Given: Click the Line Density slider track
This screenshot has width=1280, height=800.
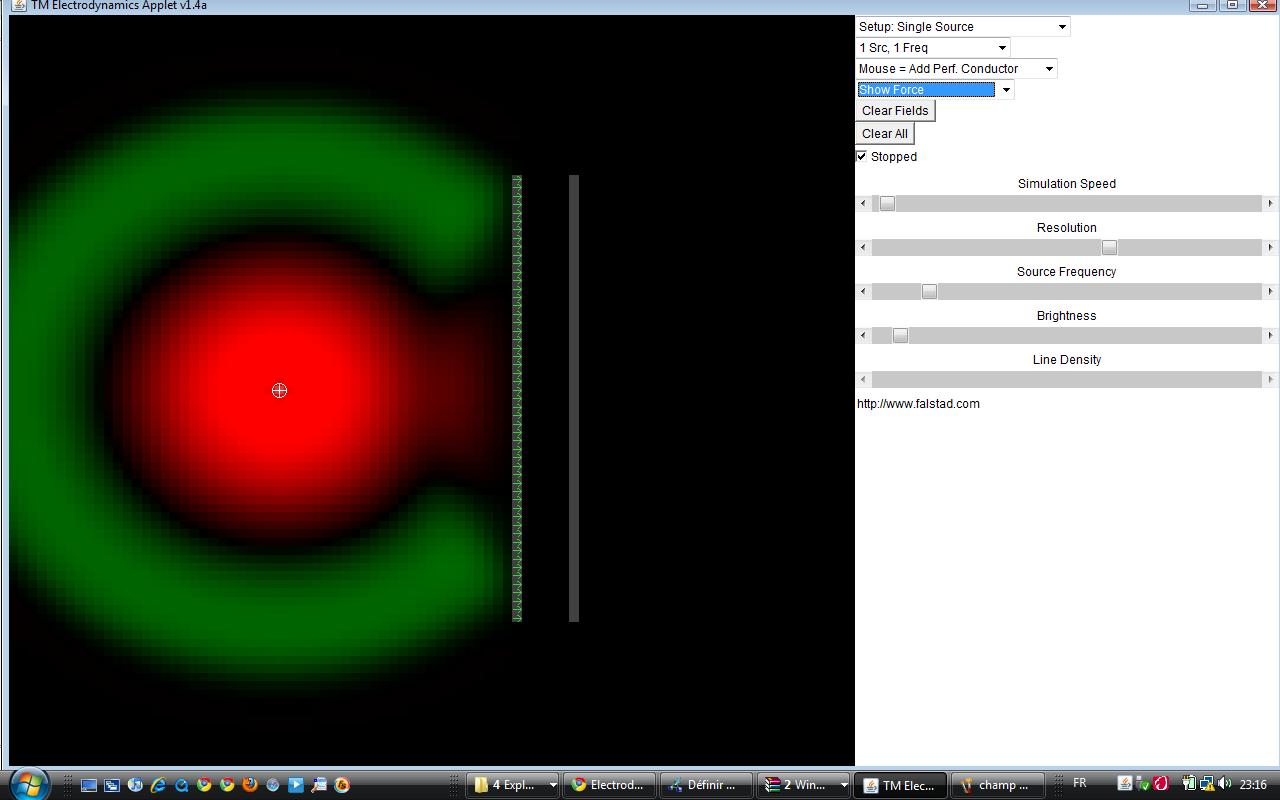Looking at the screenshot, I should point(1067,380).
